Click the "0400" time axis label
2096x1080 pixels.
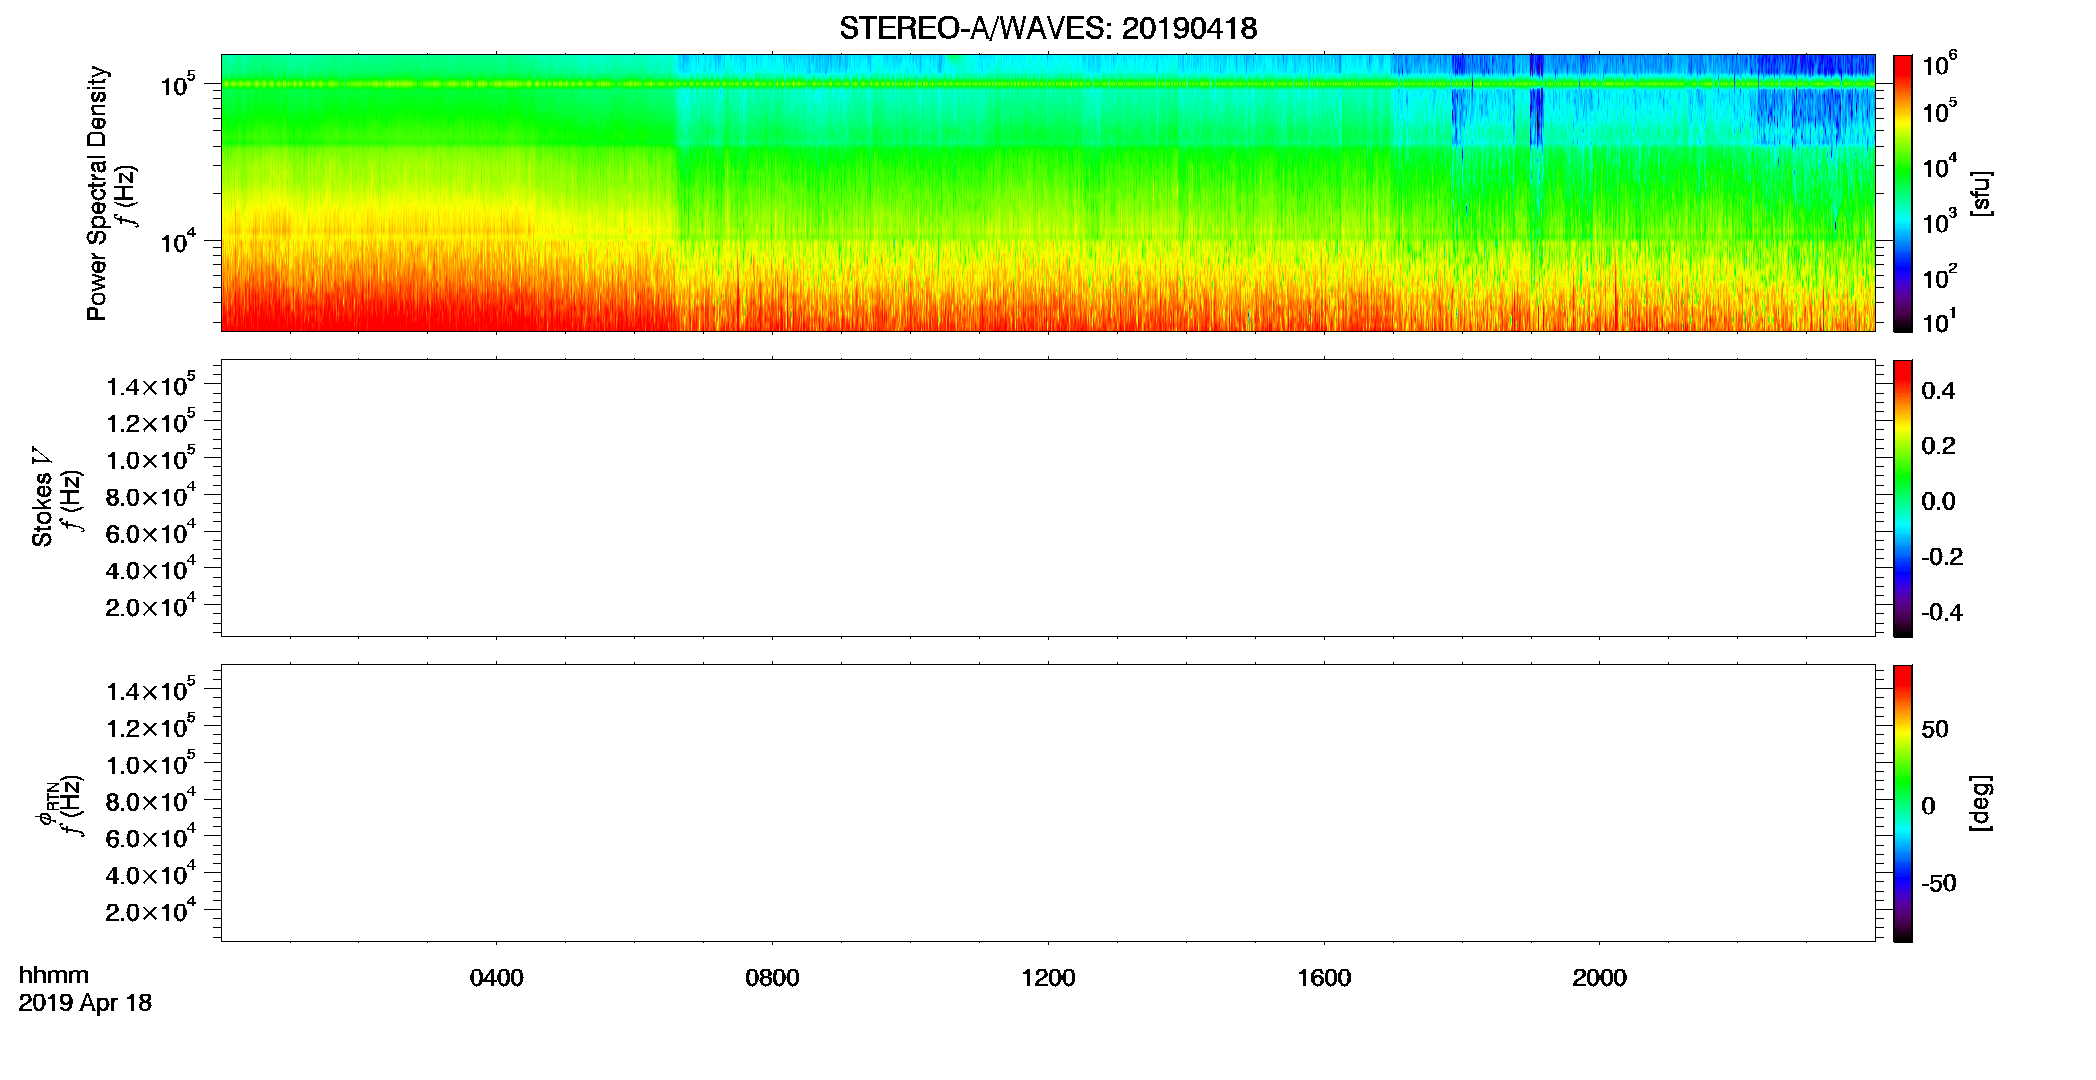(496, 978)
